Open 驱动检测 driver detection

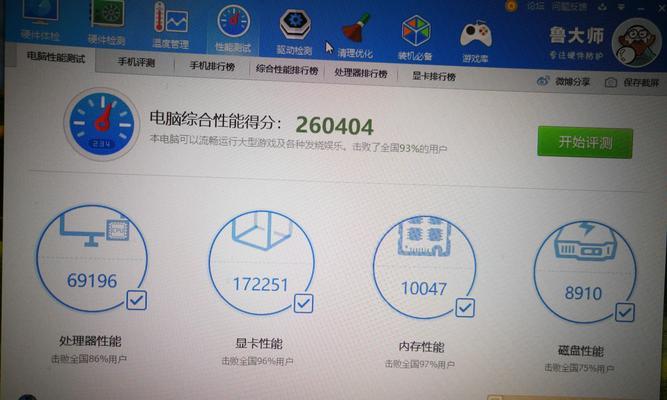point(294,32)
